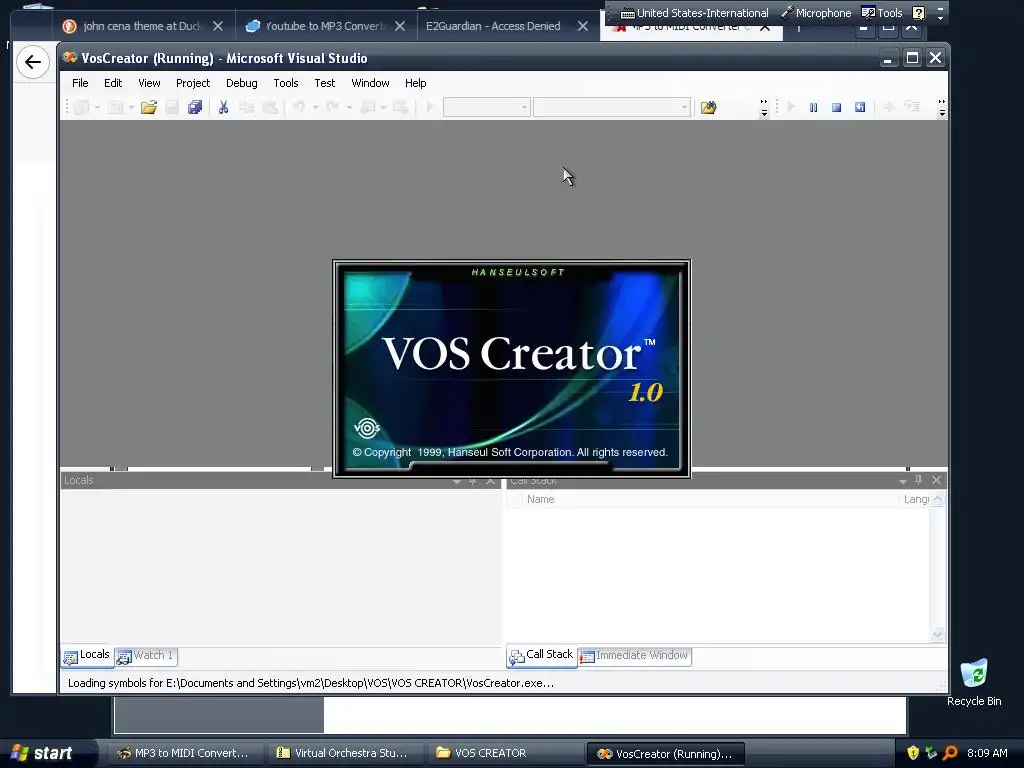Open the Tools menu in Visual Studio
The width and height of the screenshot is (1024, 768).
(285, 83)
